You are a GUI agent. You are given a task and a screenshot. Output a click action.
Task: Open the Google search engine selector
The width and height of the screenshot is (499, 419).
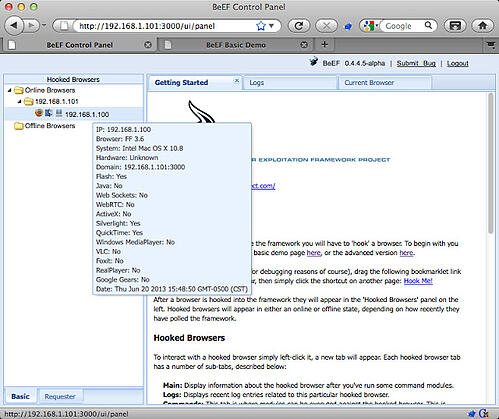(x=370, y=26)
